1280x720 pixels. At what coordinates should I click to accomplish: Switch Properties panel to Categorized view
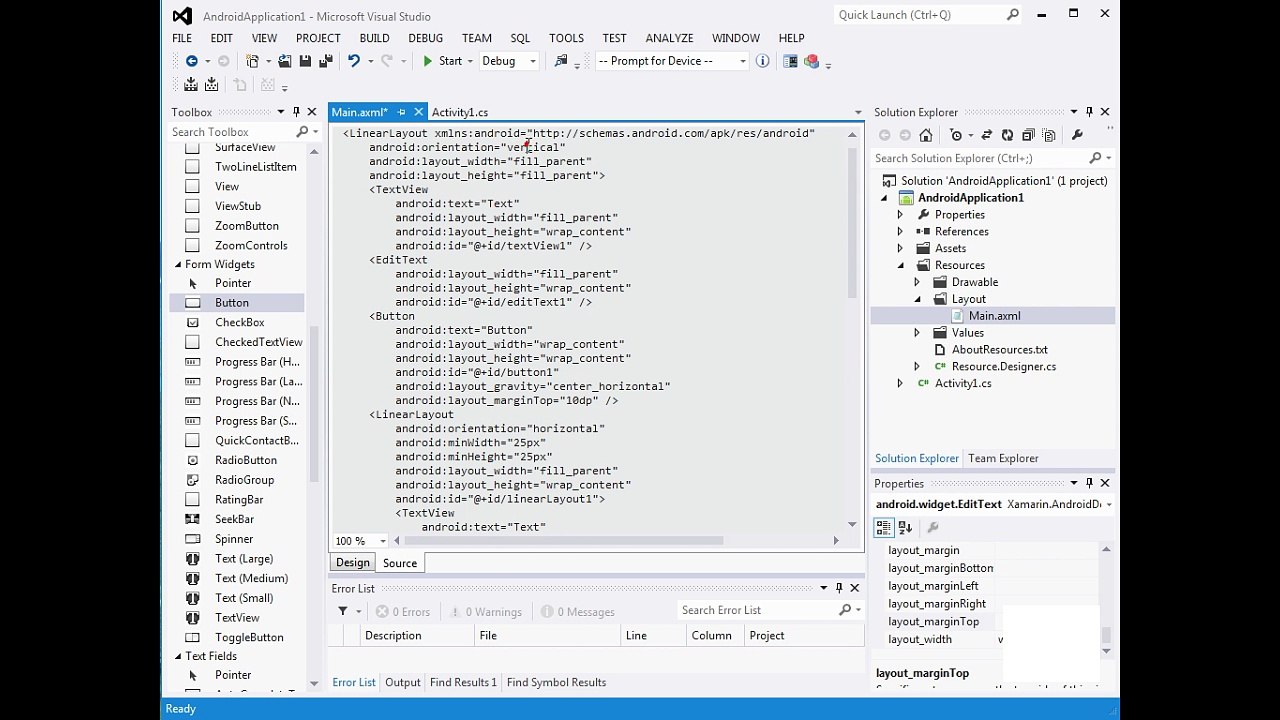click(884, 527)
